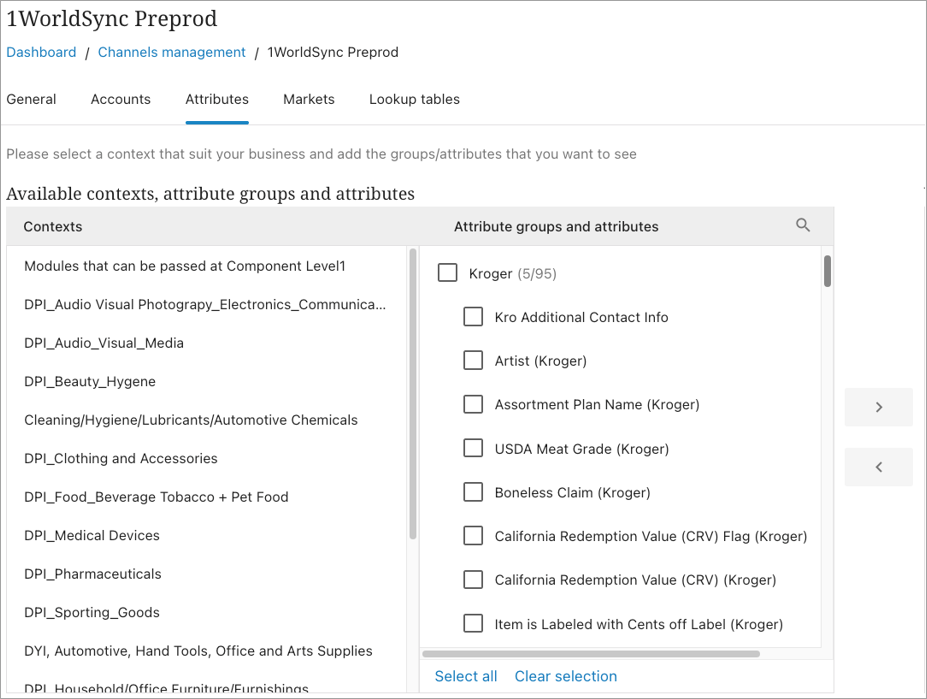Open the Lookup tables tab
Viewport: 927px width, 699px height.
click(x=414, y=99)
